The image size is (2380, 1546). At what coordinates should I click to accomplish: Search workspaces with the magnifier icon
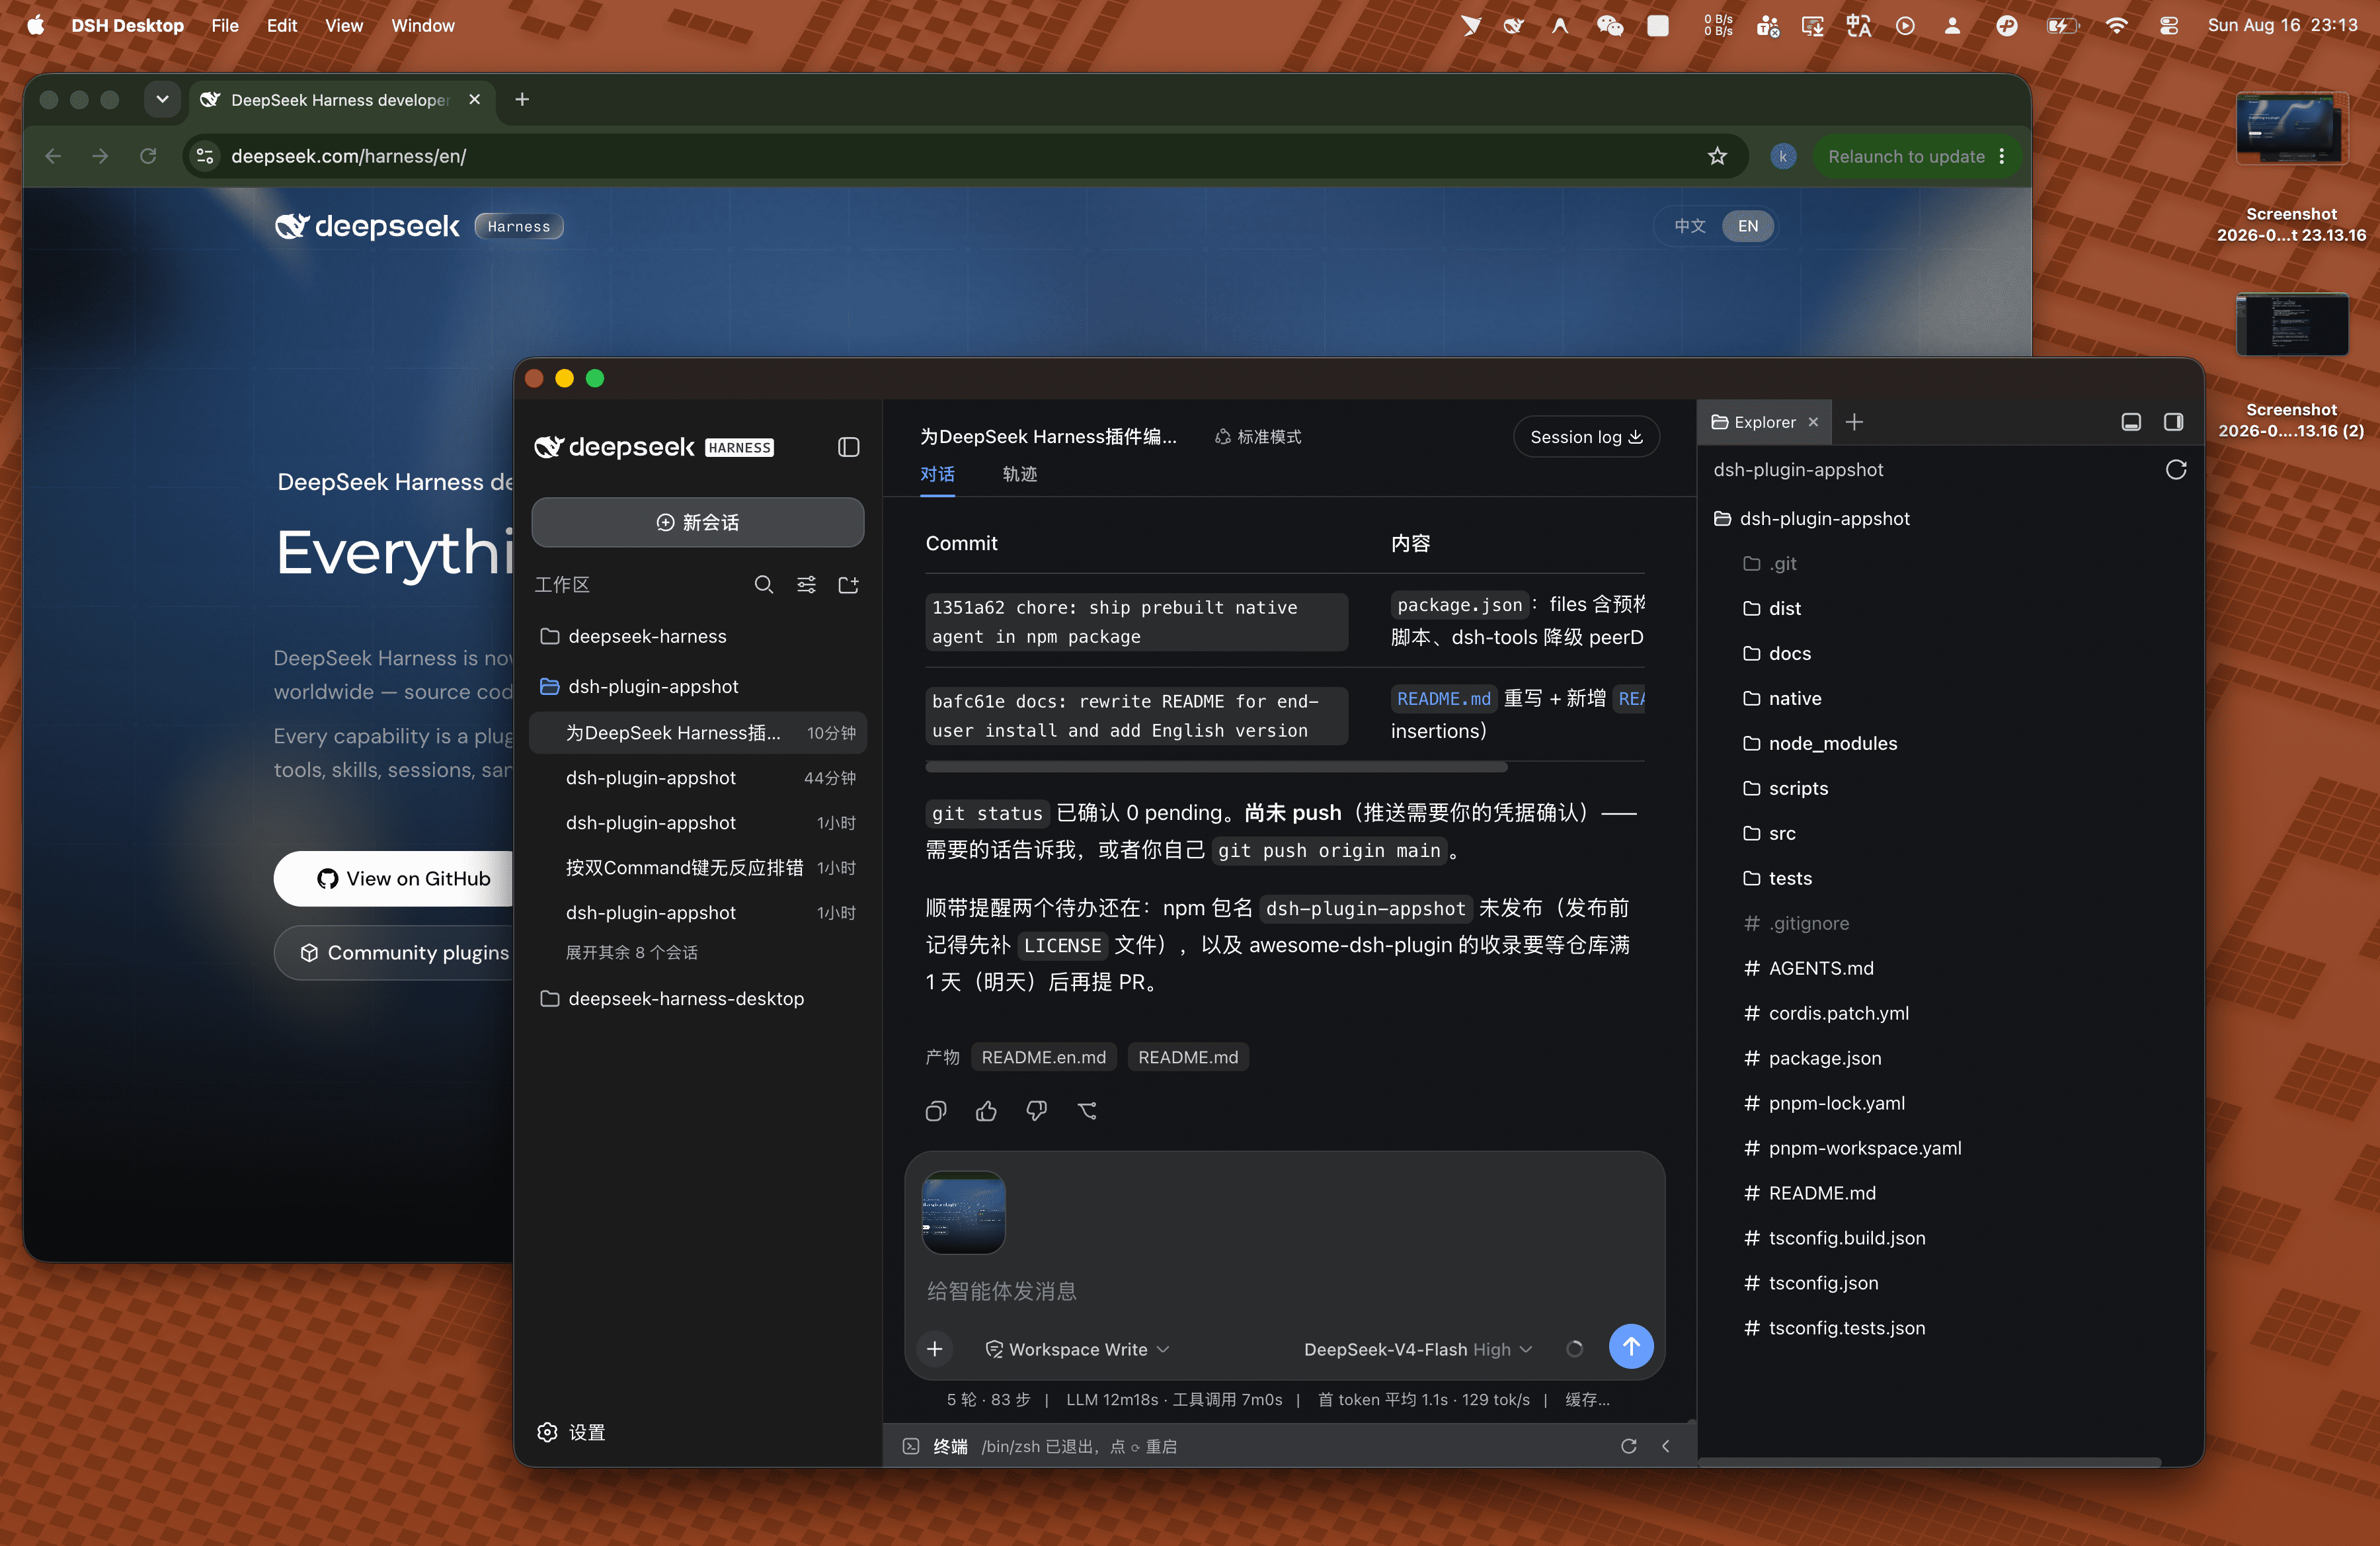tap(764, 584)
